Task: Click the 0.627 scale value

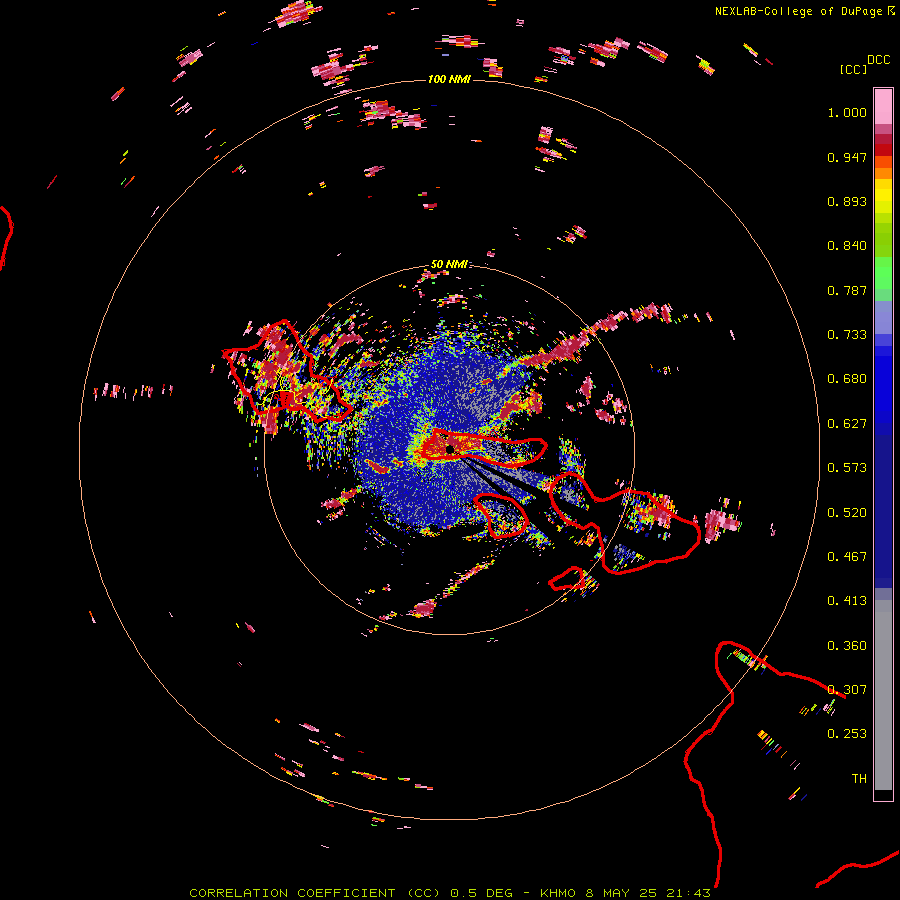Action: (847, 424)
